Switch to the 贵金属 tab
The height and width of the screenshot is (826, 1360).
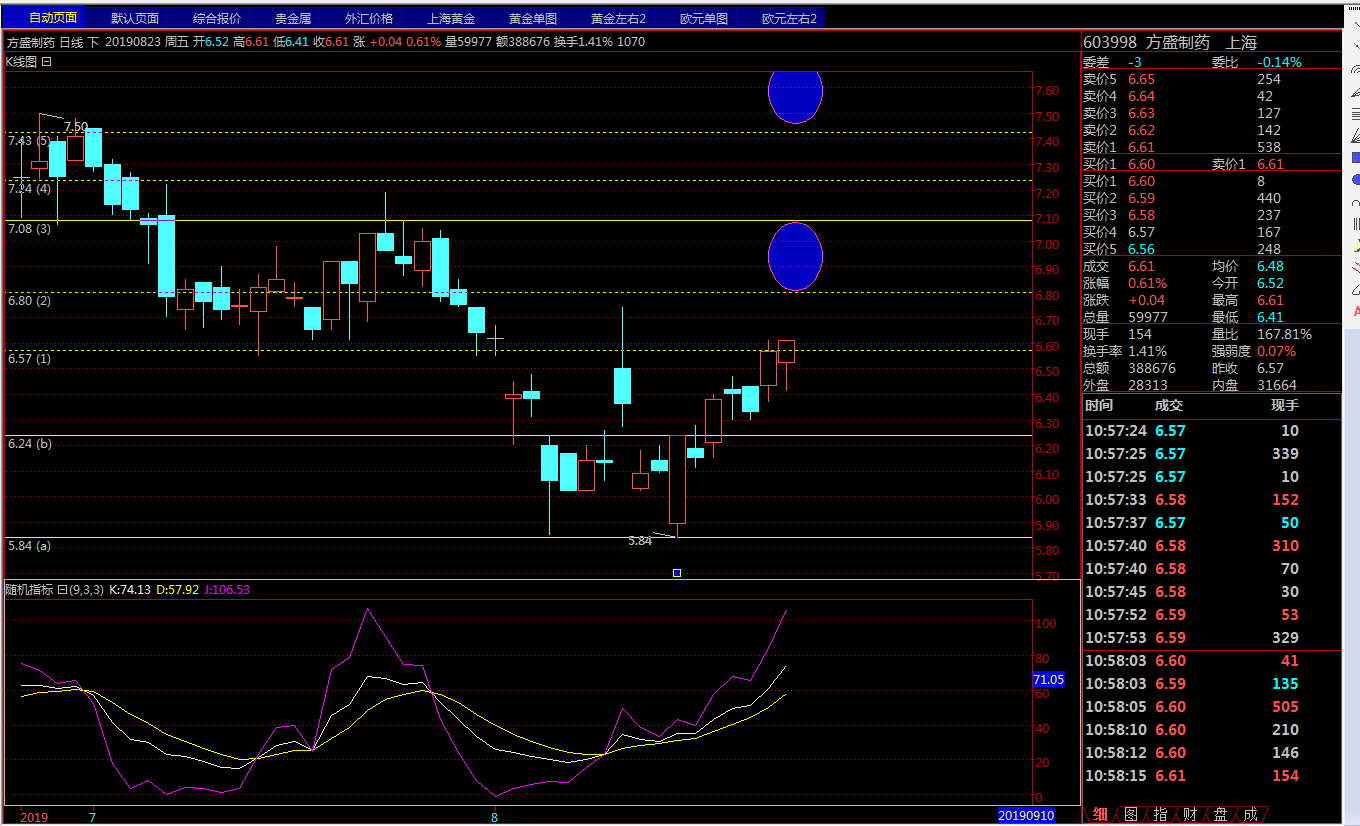coord(293,18)
